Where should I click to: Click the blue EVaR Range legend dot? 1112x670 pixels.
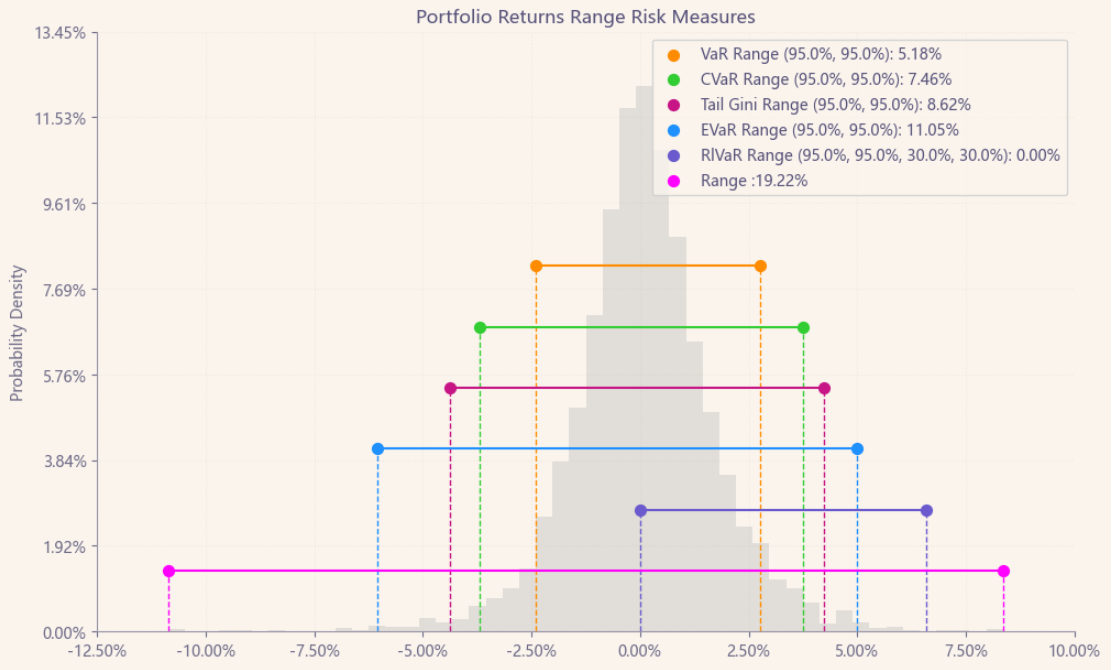pyautogui.click(x=673, y=130)
